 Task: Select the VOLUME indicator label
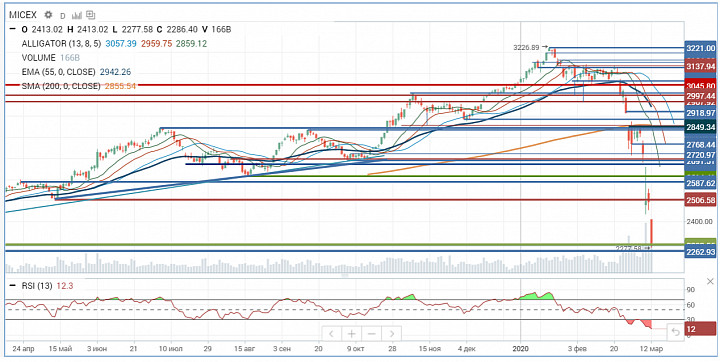tap(39, 58)
